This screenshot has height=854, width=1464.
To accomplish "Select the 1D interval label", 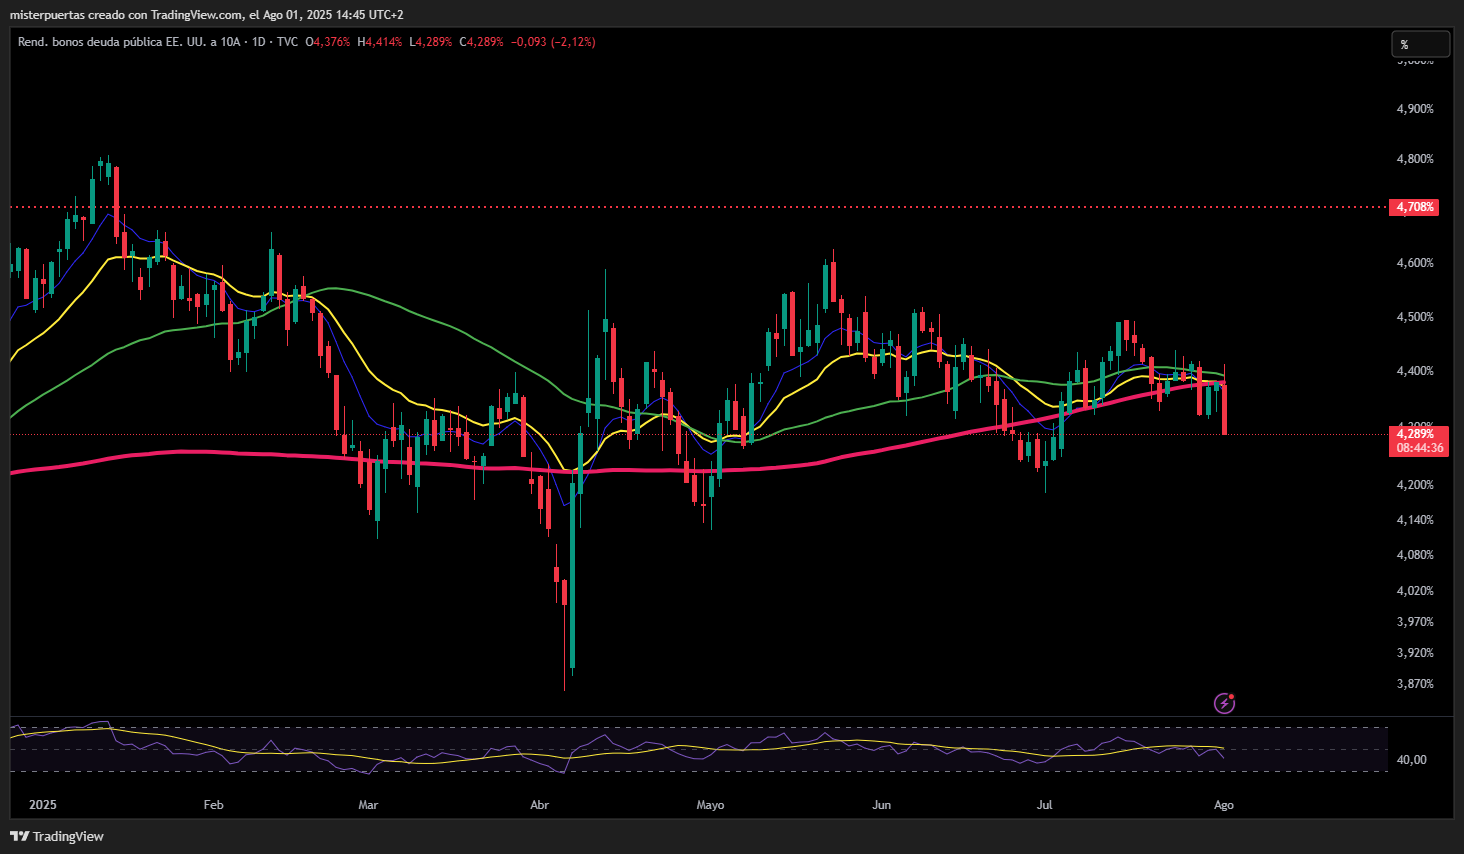I will (x=259, y=42).
